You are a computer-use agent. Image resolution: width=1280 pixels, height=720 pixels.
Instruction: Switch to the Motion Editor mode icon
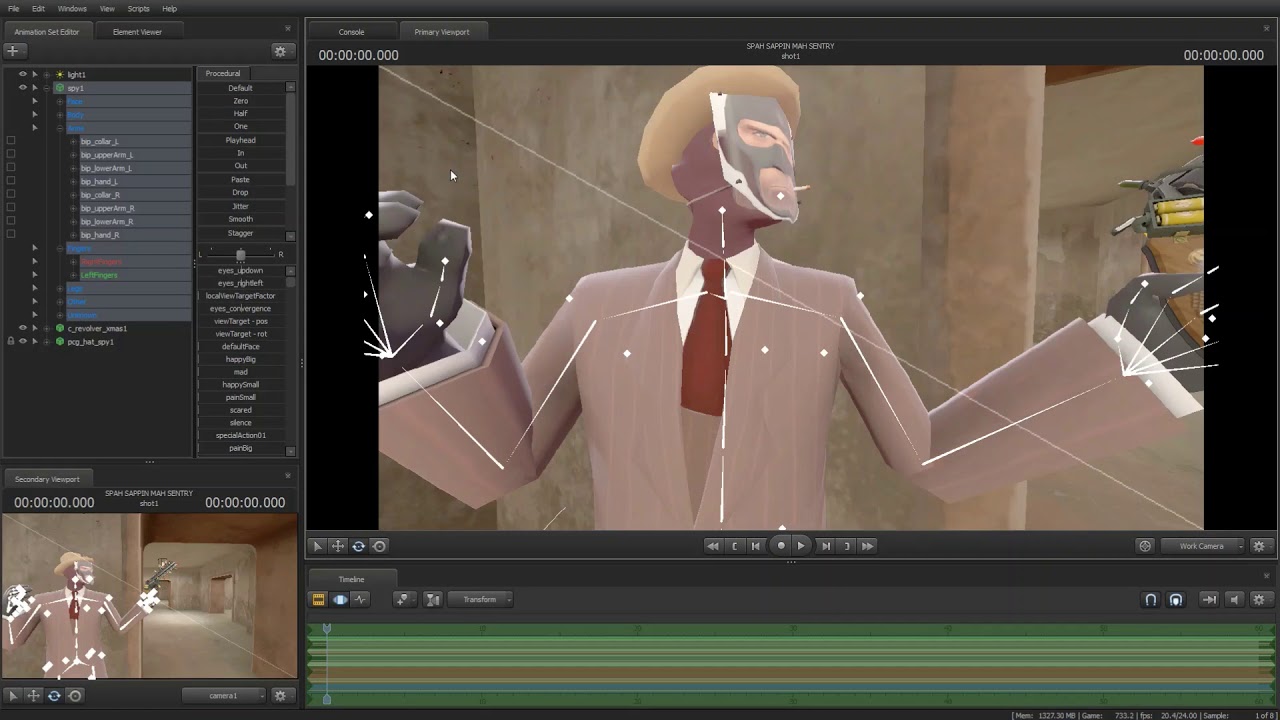(340, 600)
